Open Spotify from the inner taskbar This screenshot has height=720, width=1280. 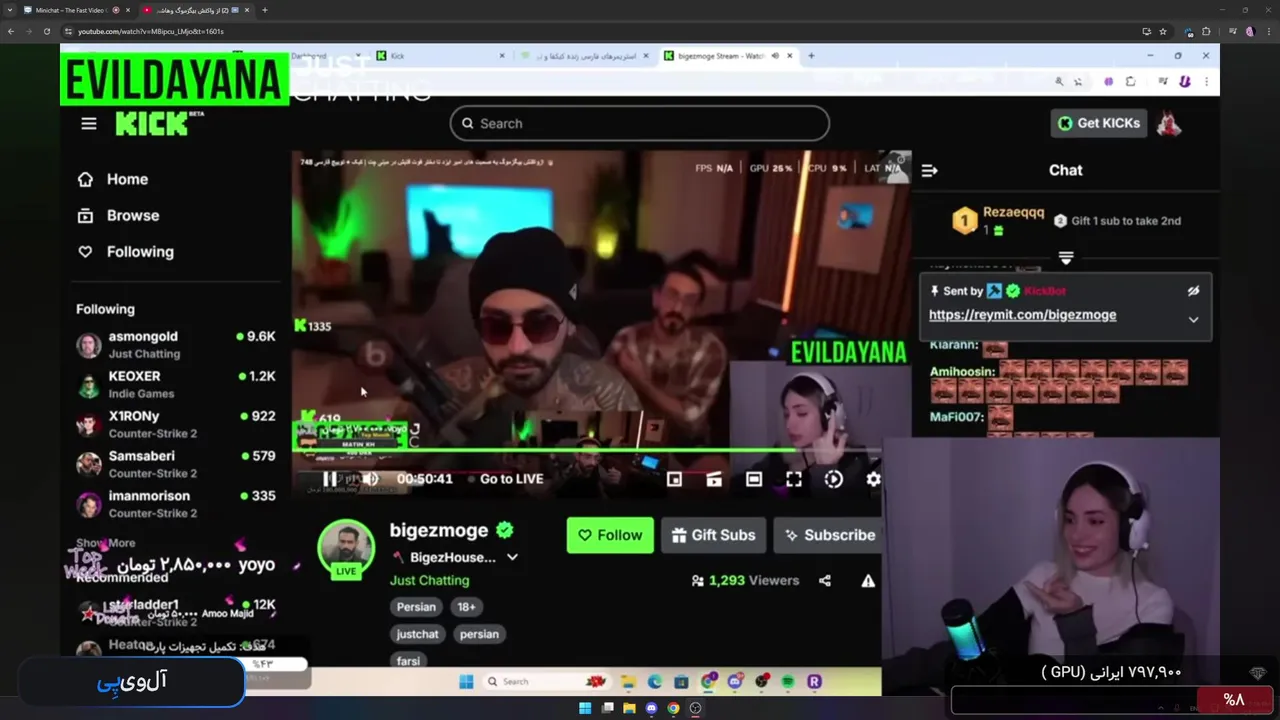click(x=788, y=682)
